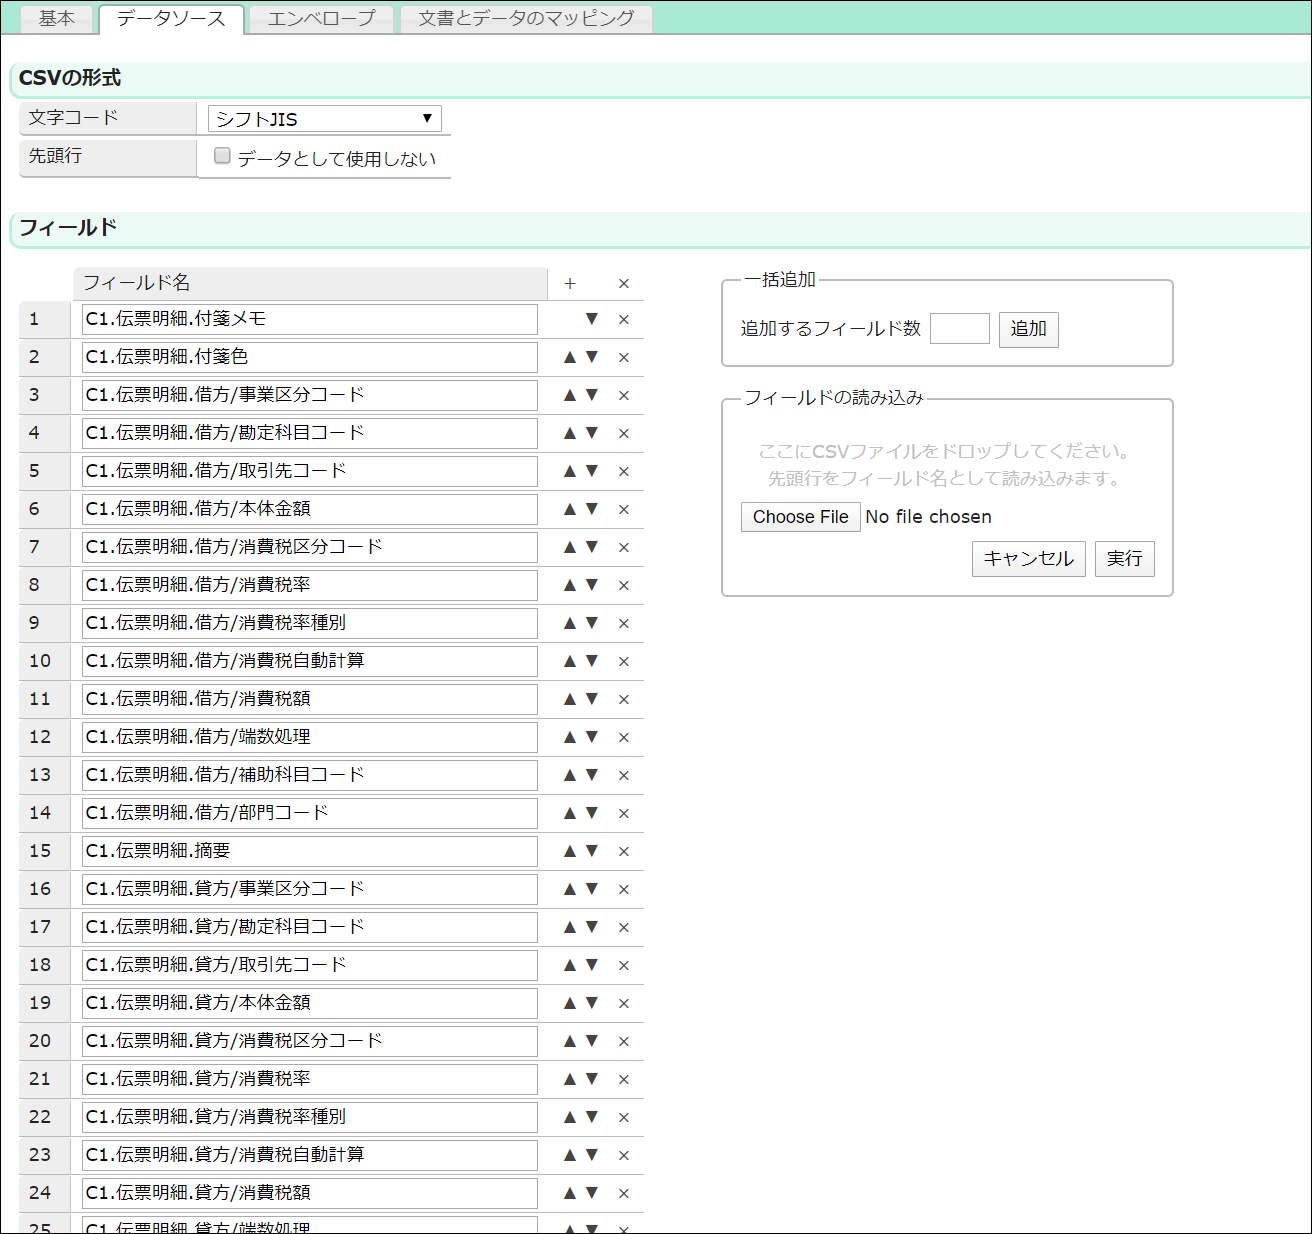Screen dimensions: 1312x1234
Task: Click the plus icon to add a field
Action: point(570,284)
